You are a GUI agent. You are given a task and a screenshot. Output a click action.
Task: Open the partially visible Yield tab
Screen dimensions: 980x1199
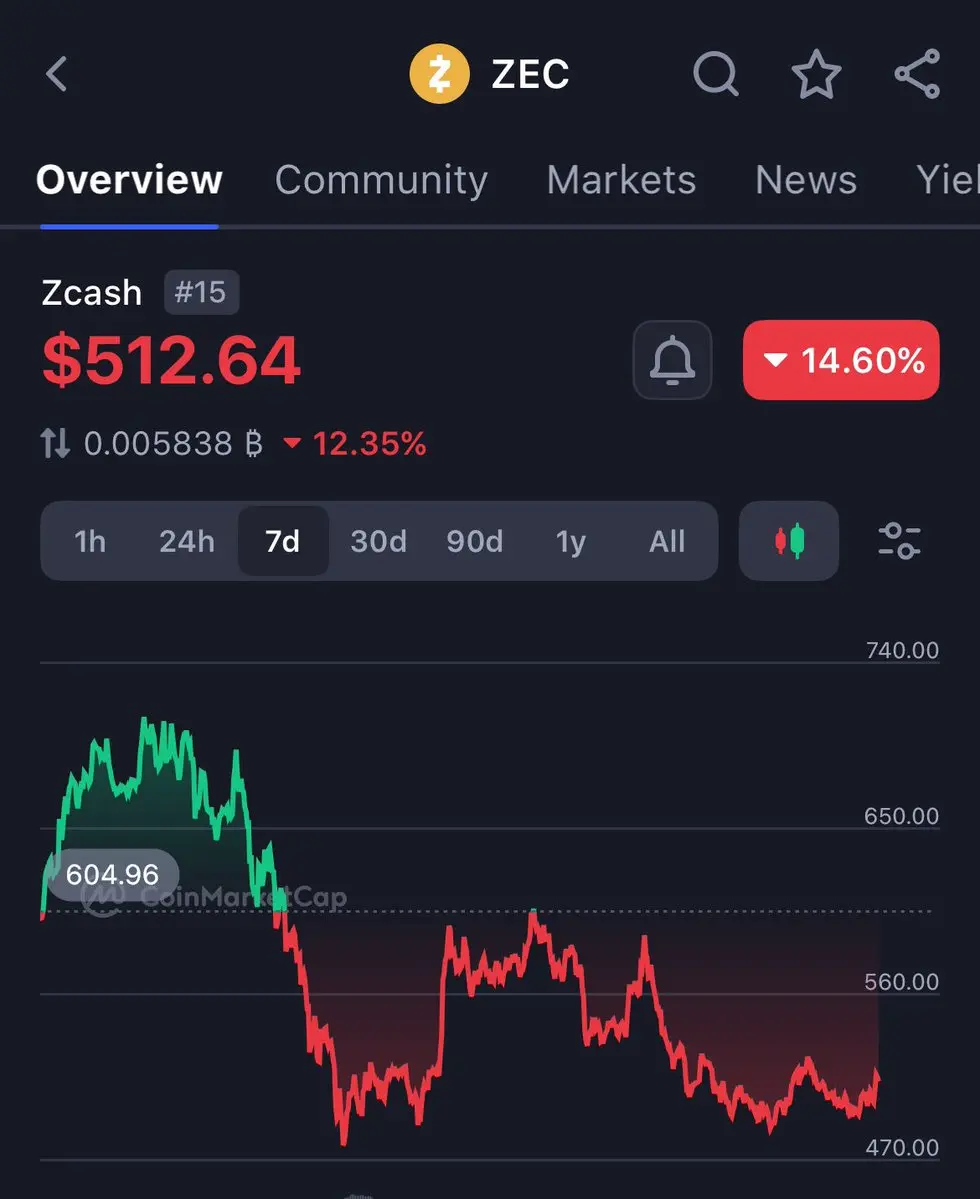pos(948,180)
